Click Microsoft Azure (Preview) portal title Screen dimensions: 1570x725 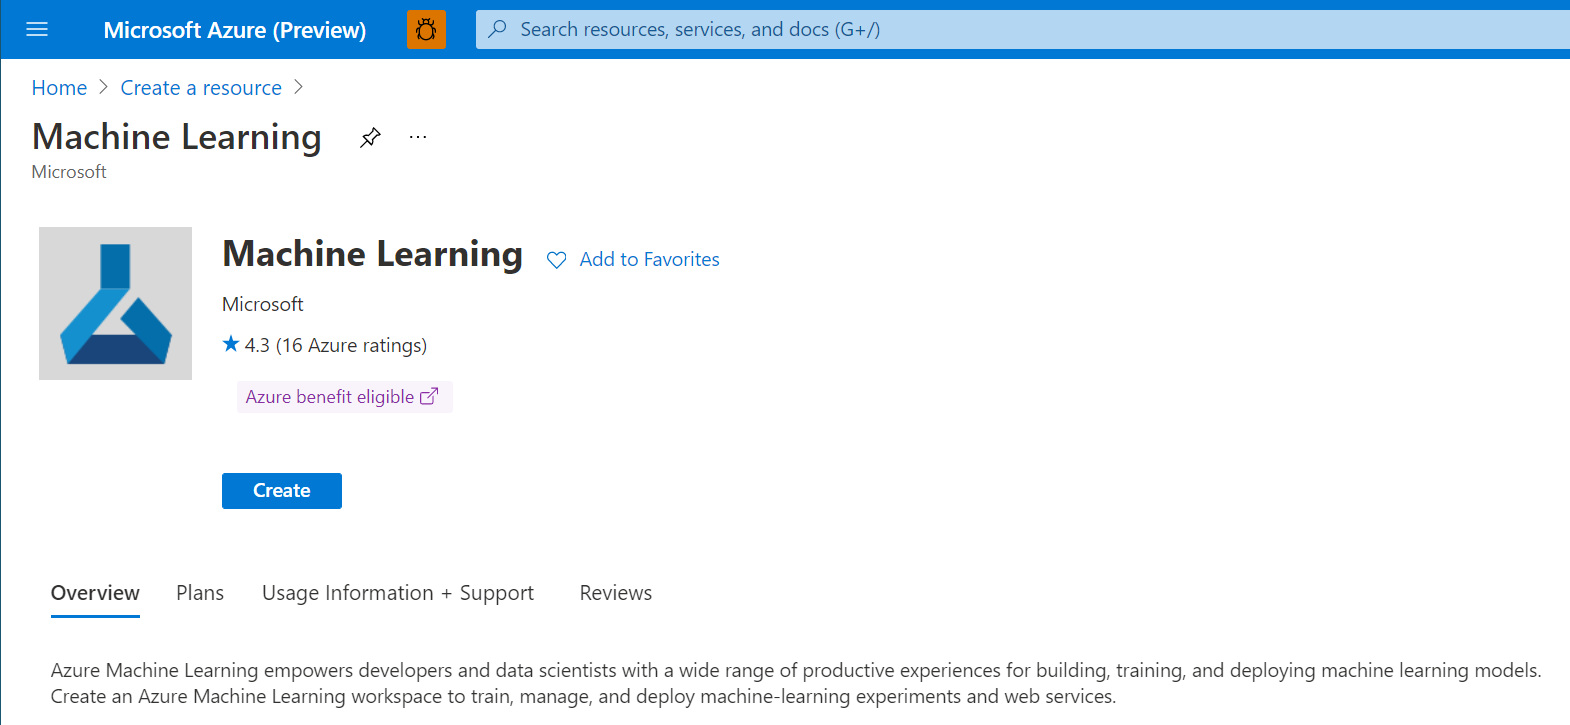235,30
